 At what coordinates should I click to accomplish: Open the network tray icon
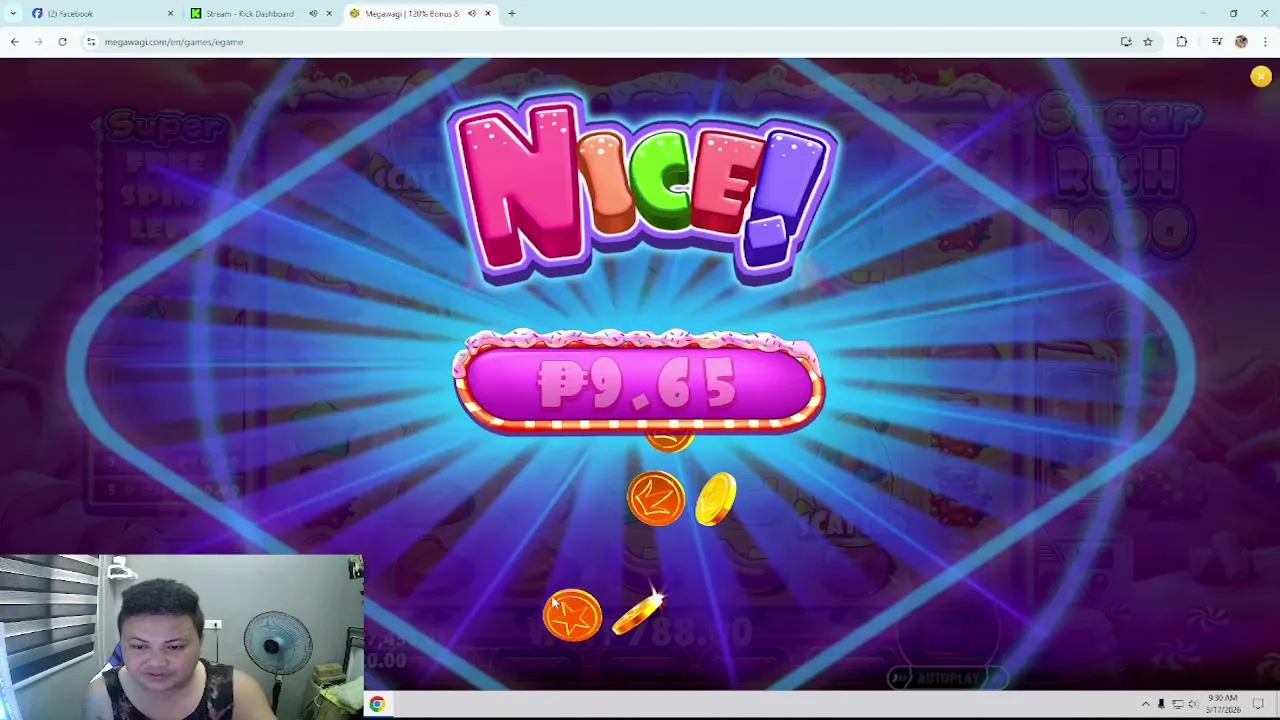tap(1177, 704)
